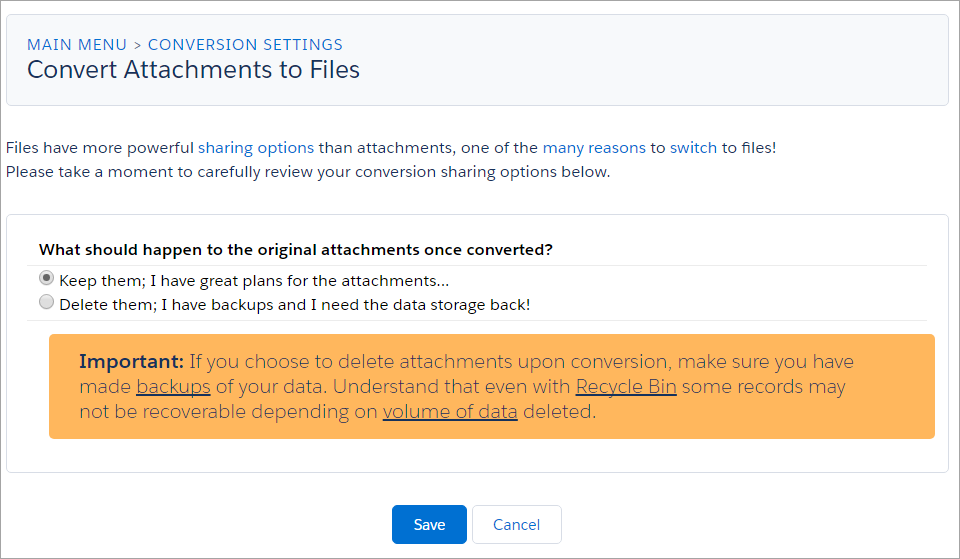Click the 'not be recoverable depending on' warning text
Image resolution: width=960 pixels, height=559 pixels.
(228, 412)
